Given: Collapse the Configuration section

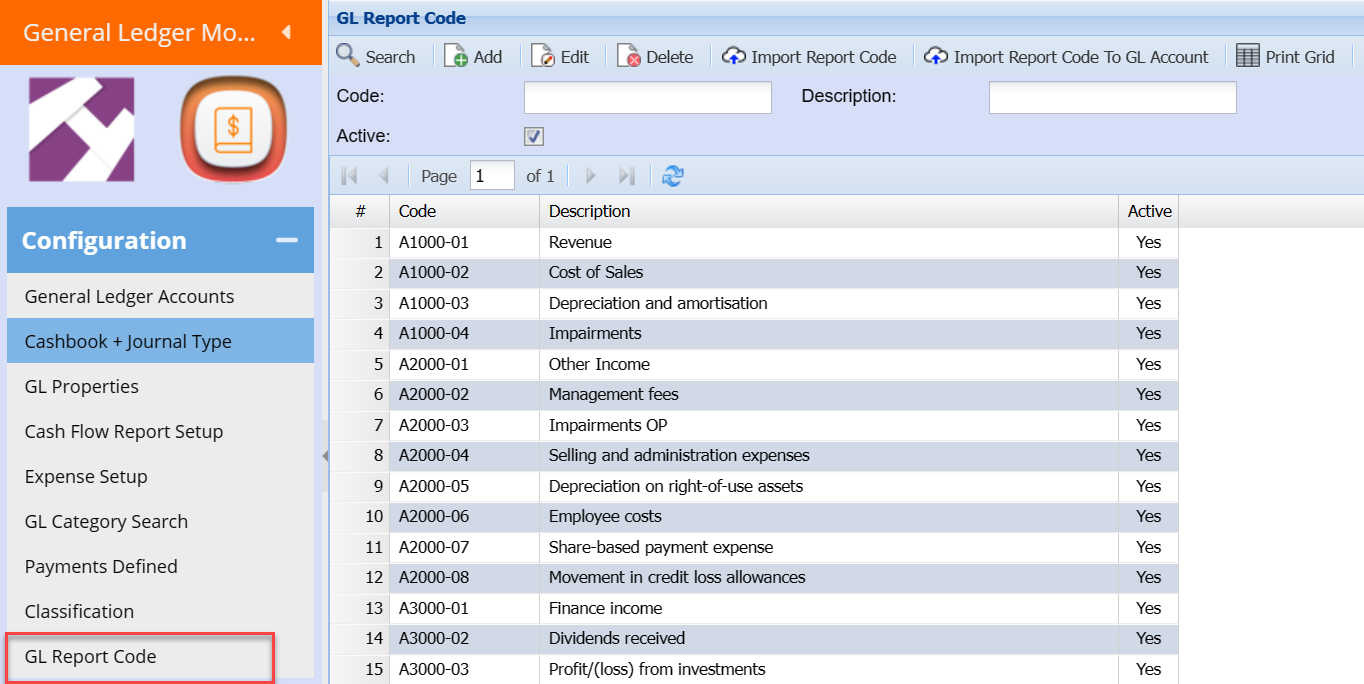Looking at the screenshot, I should pyautogui.click(x=287, y=240).
